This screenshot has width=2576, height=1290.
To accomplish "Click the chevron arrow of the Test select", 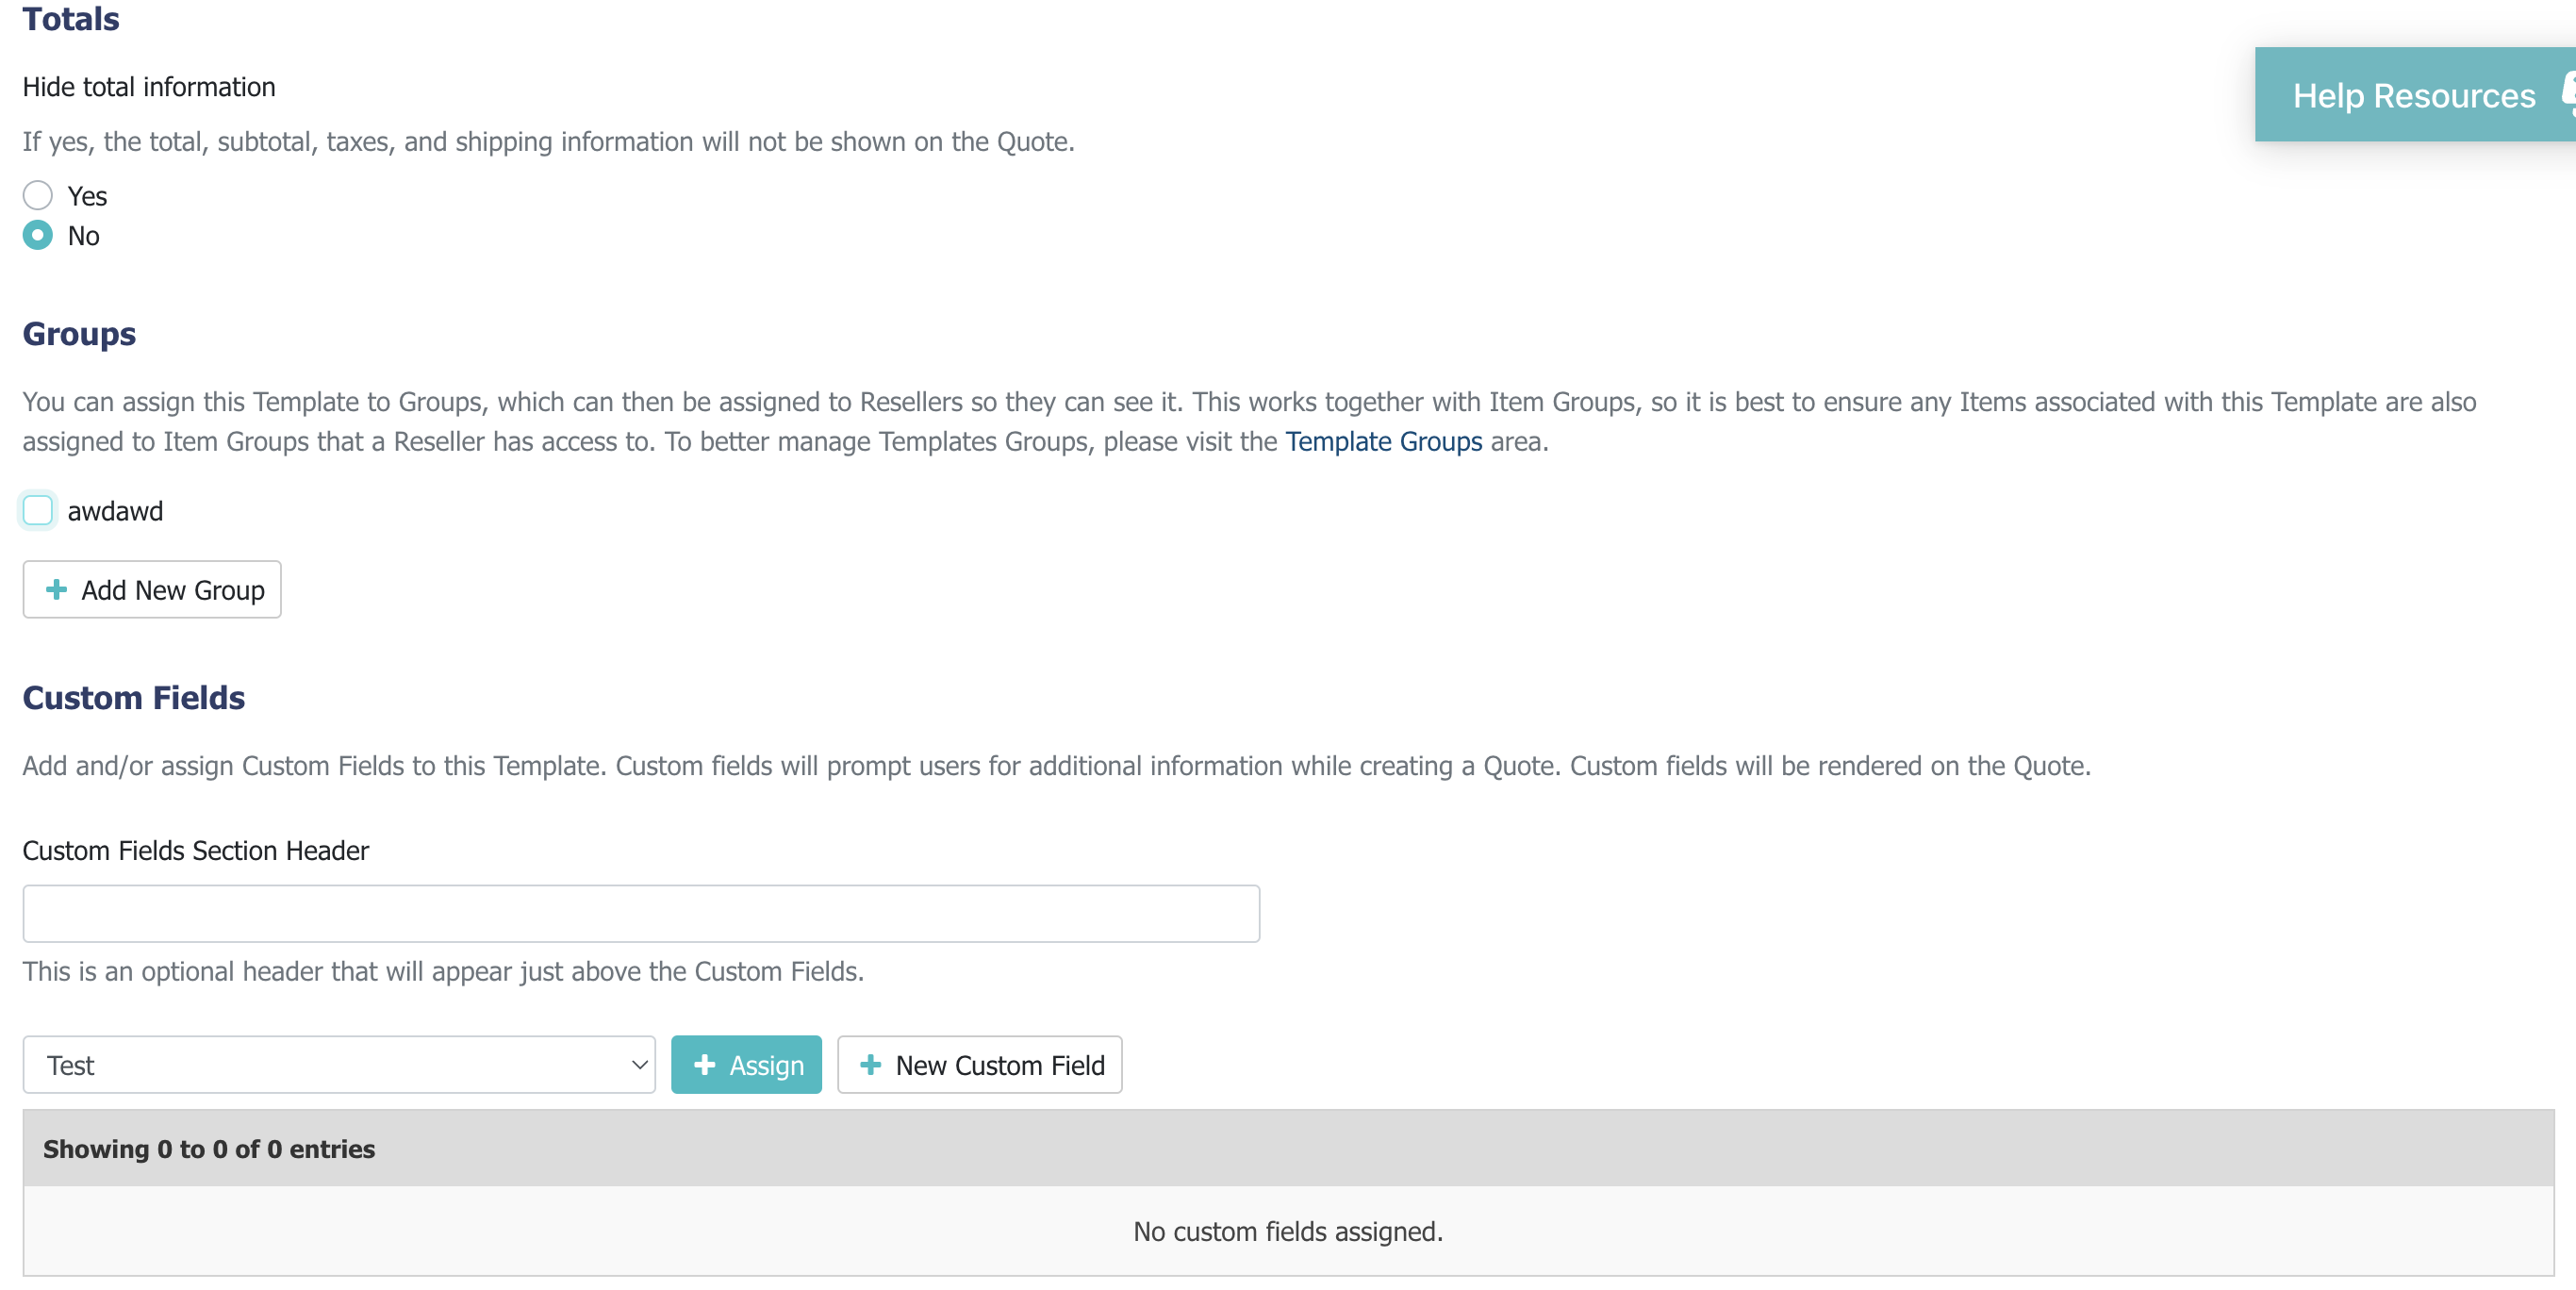I will pos(640,1065).
